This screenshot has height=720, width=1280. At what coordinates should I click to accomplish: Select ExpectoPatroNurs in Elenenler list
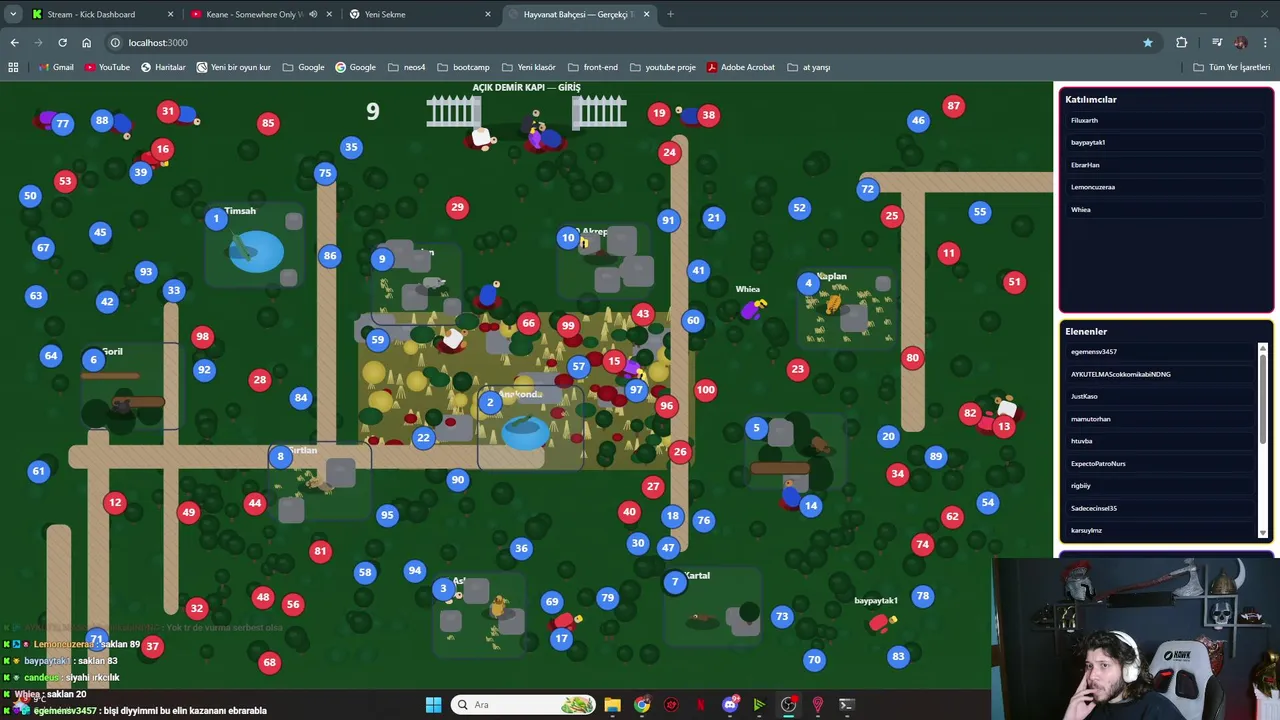pos(1161,463)
